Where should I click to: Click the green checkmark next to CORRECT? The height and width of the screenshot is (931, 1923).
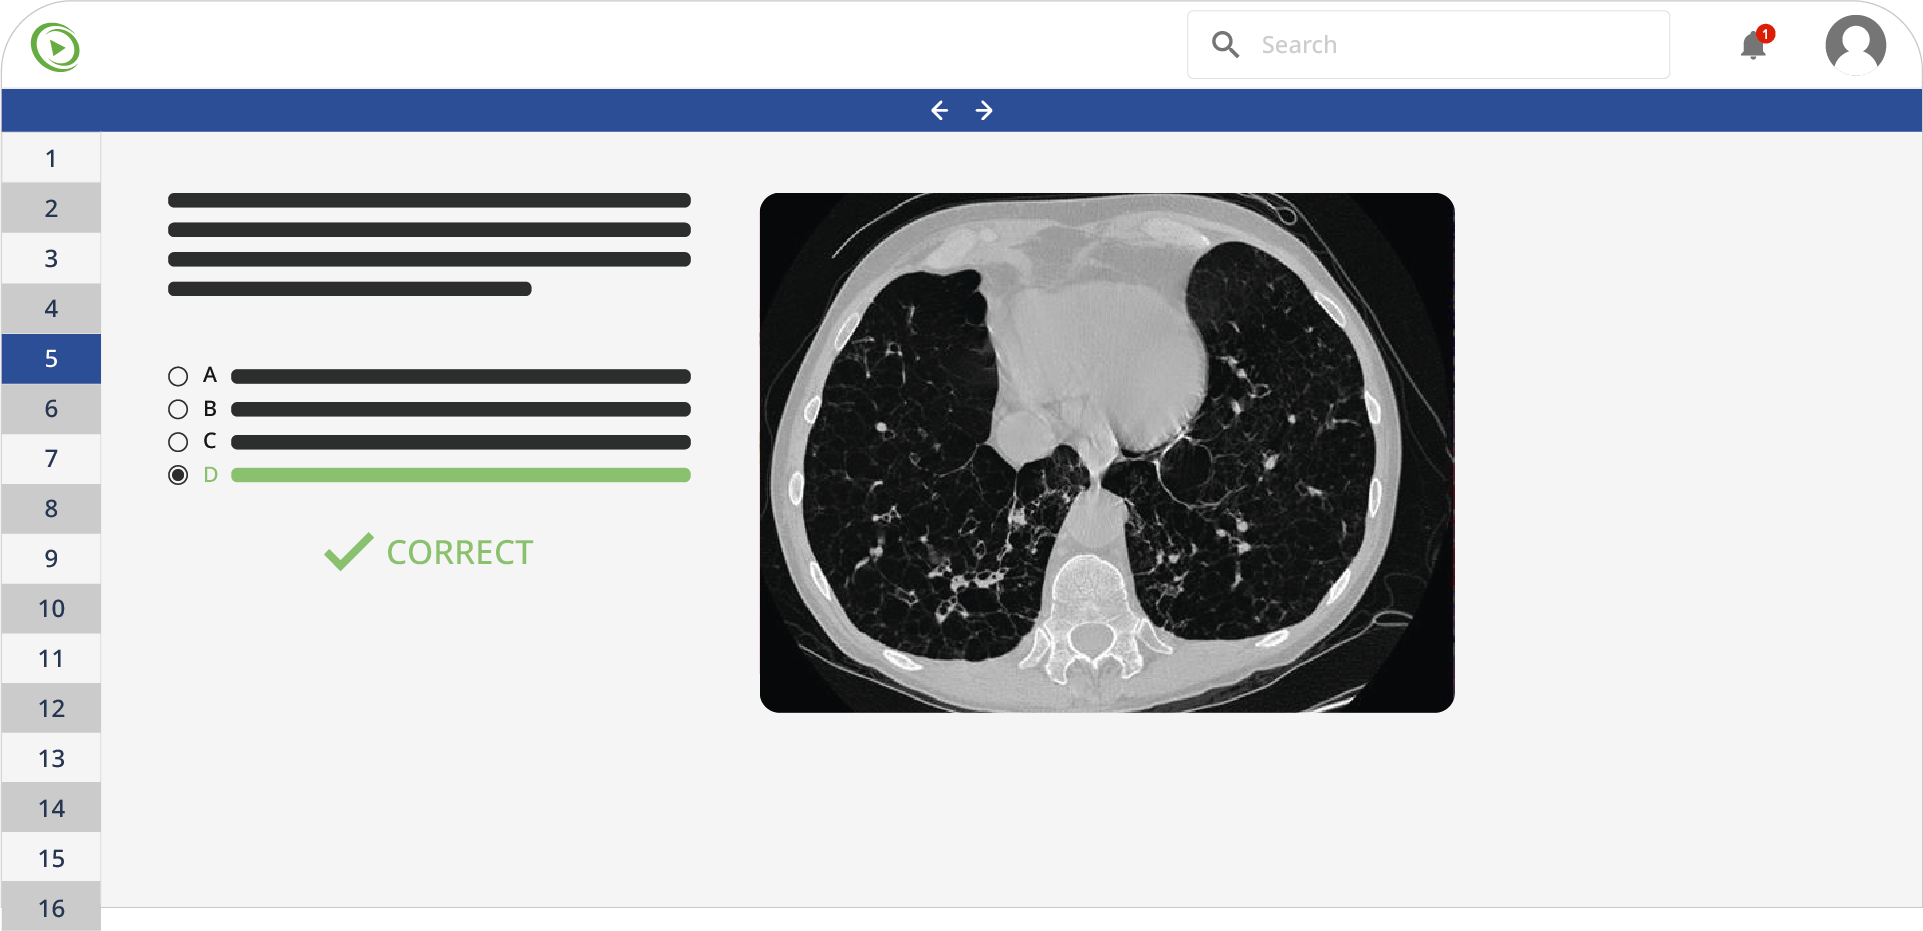[x=346, y=550]
